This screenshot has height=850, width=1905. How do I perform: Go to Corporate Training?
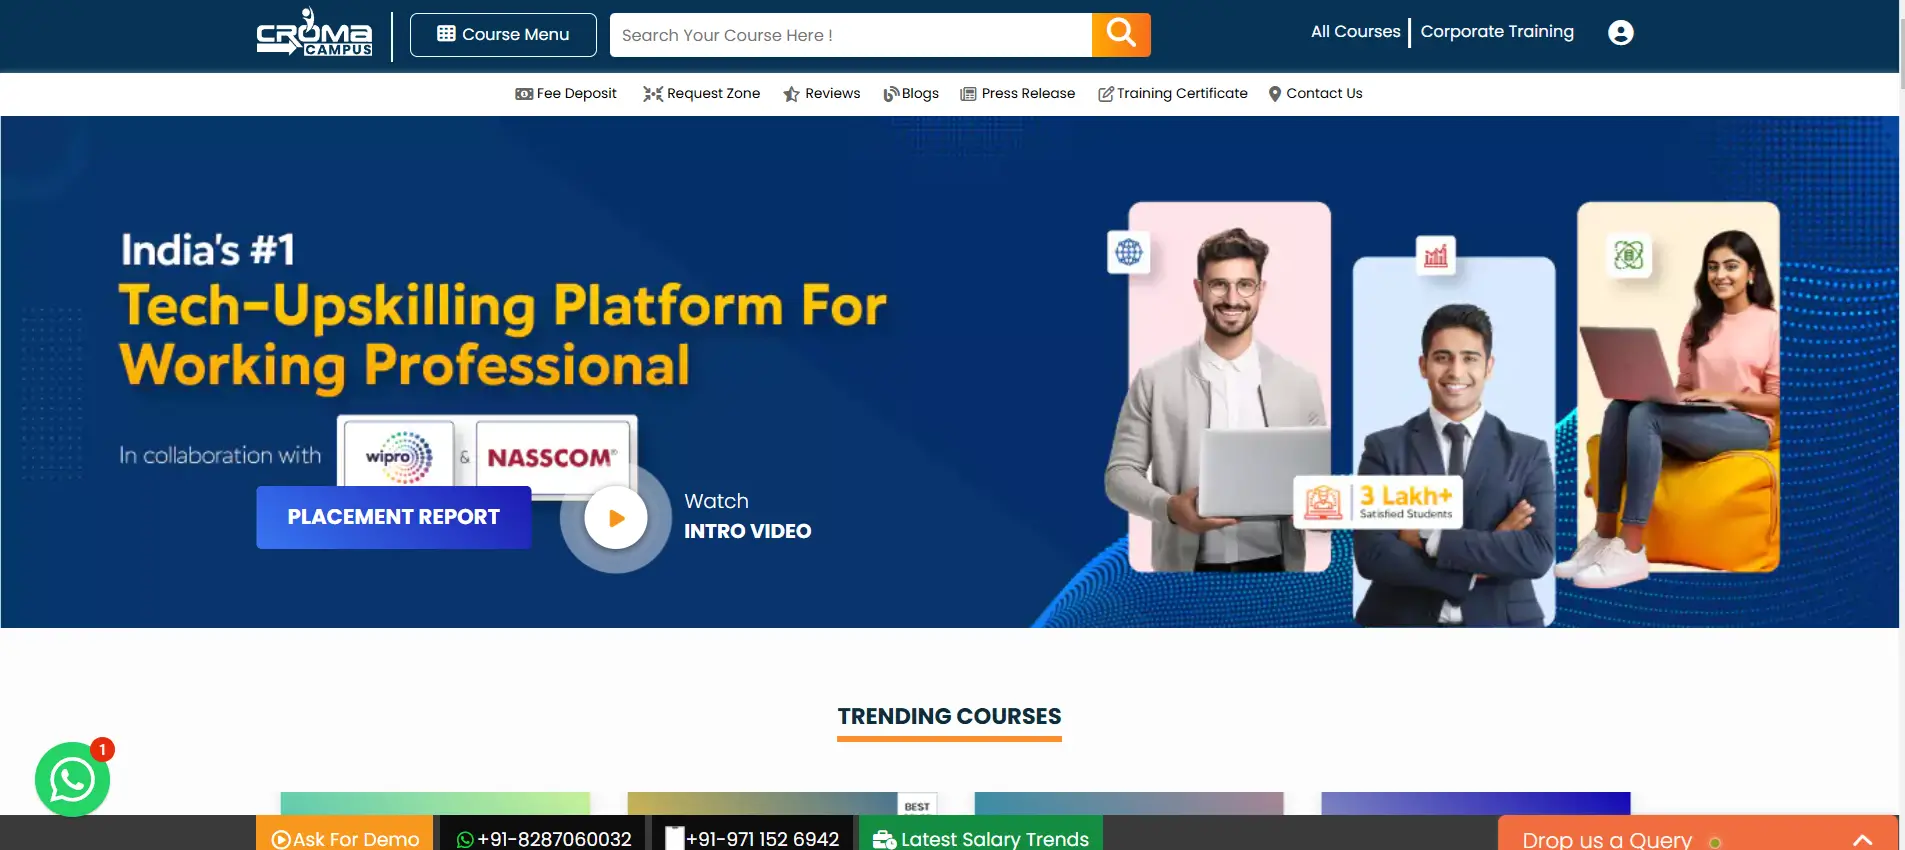pyautogui.click(x=1496, y=32)
